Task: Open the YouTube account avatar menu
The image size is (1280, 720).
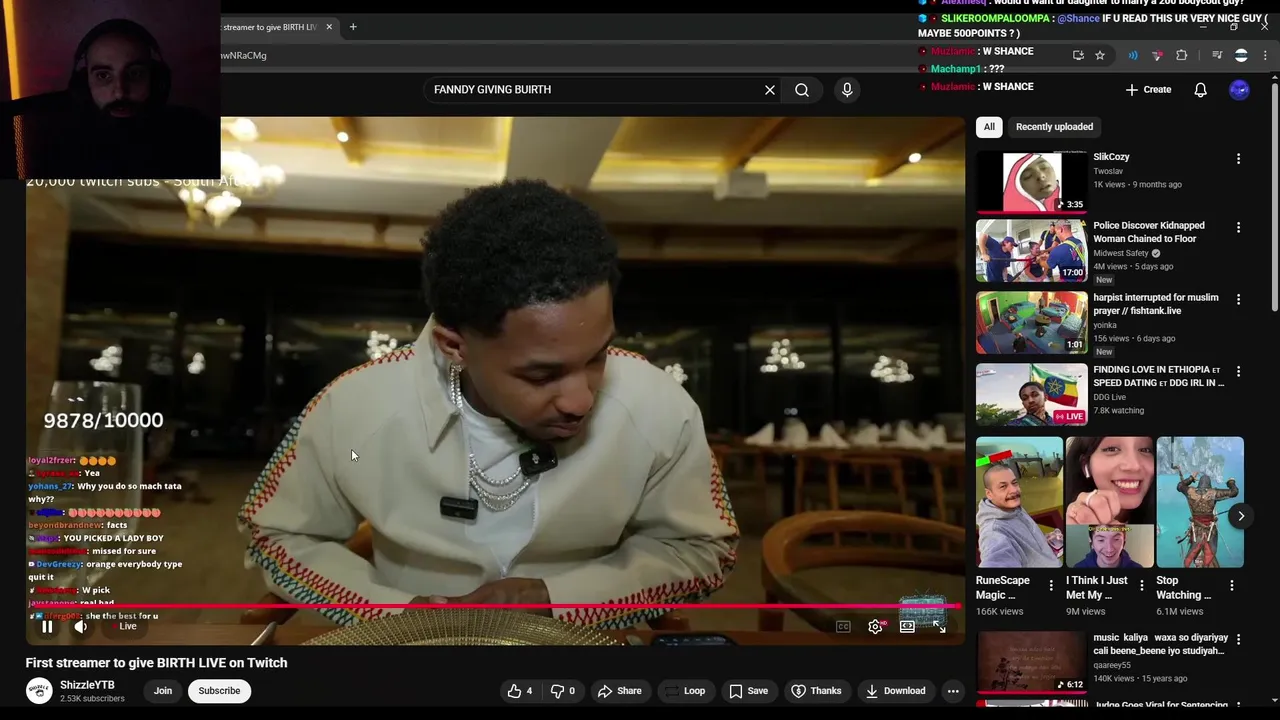Action: tap(1240, 90)
